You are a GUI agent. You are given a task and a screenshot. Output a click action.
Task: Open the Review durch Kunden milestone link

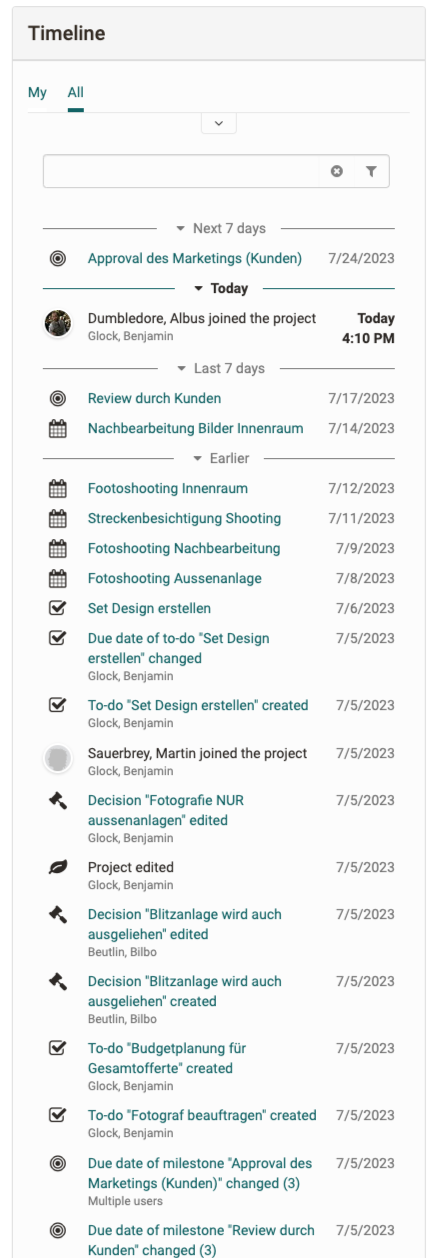(155, 399)
